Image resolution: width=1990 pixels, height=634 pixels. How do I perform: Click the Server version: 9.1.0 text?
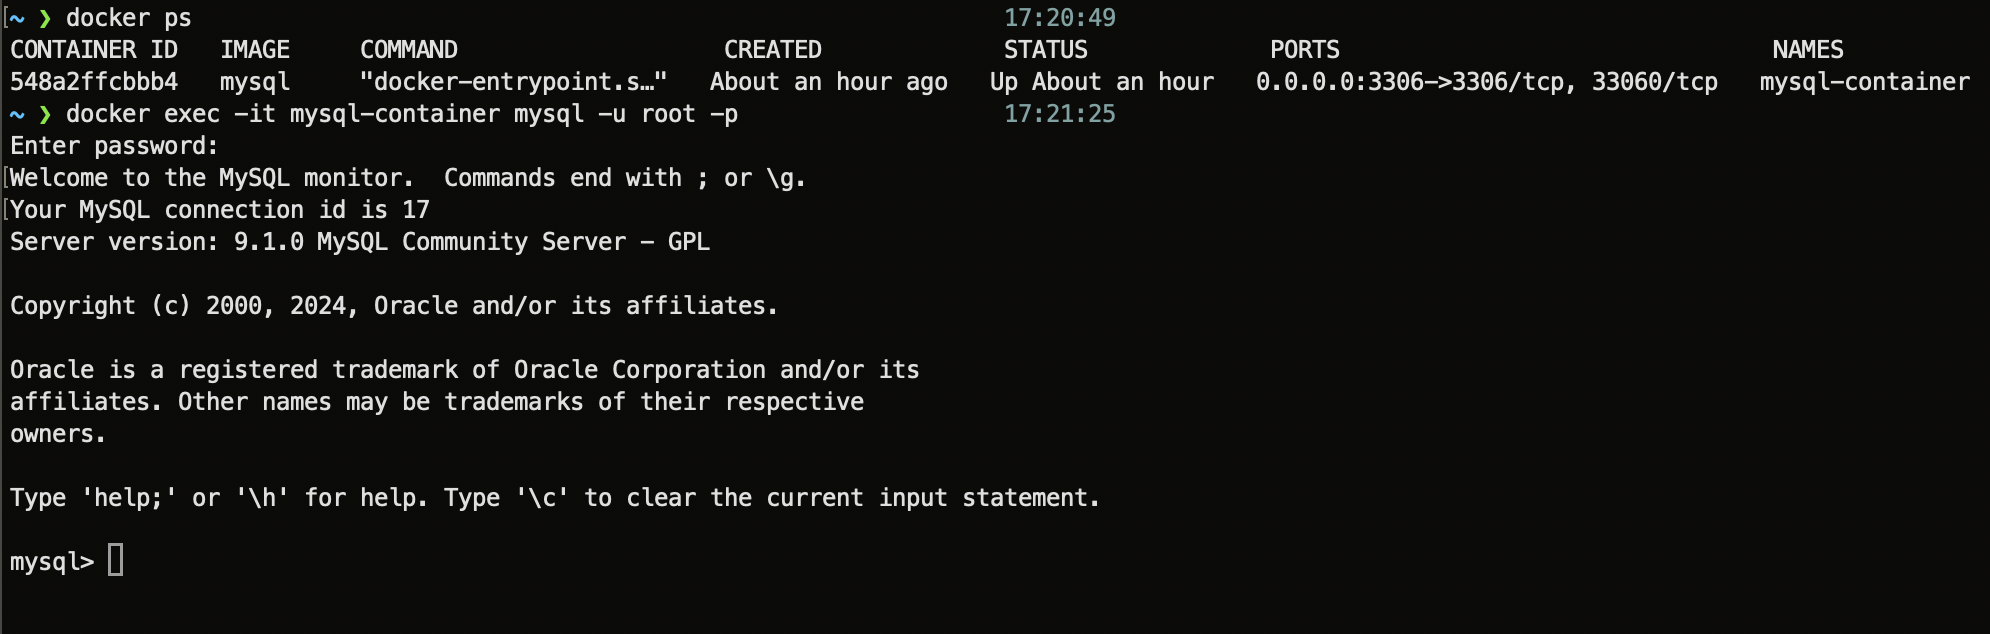click(157, 242)
